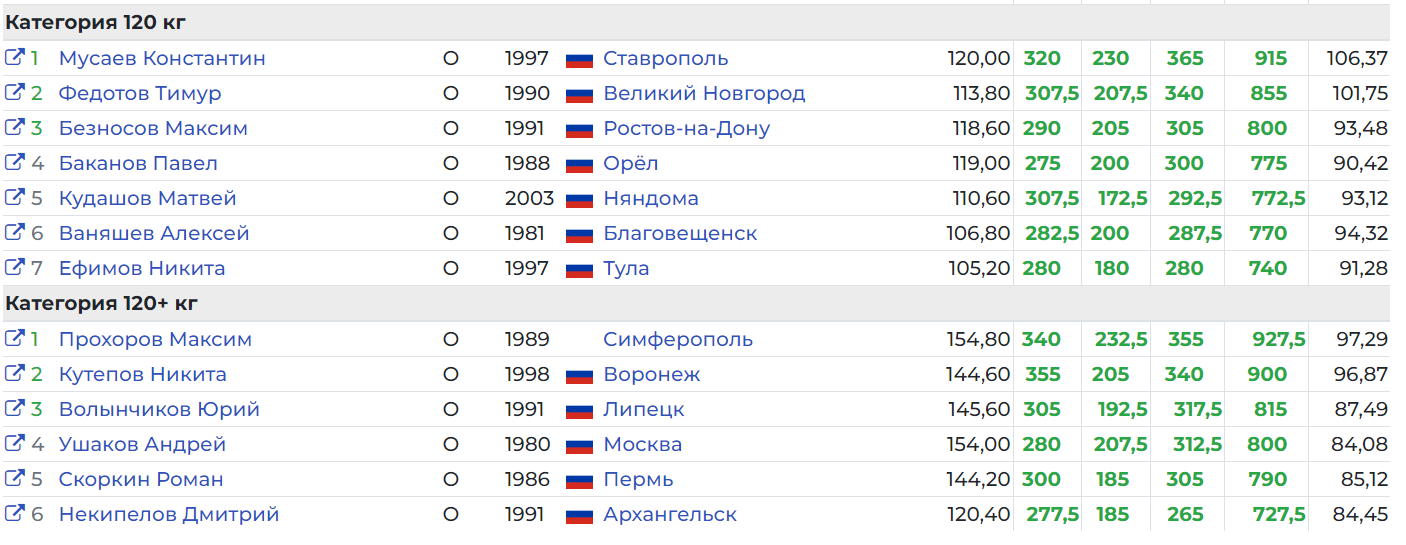Open external link icon beside Мусаев Константин
Image resolution: width=1406 pixels, height=545 pixels.
(x=14, y=58)
